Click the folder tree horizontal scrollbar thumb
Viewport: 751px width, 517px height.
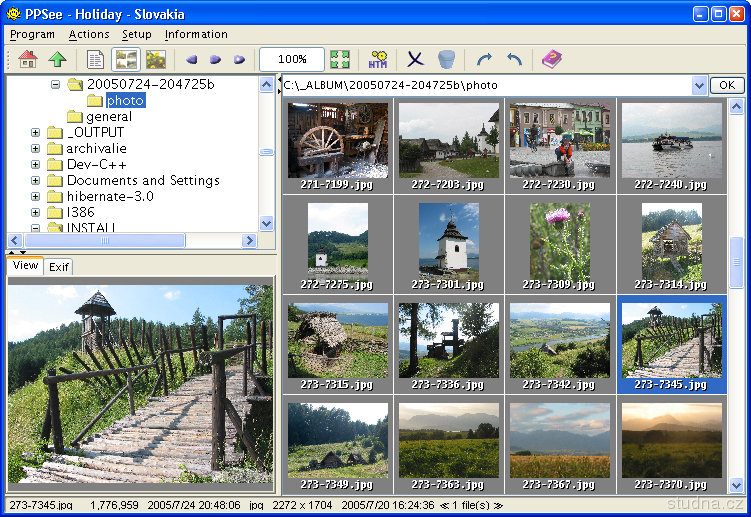[105, 241]
